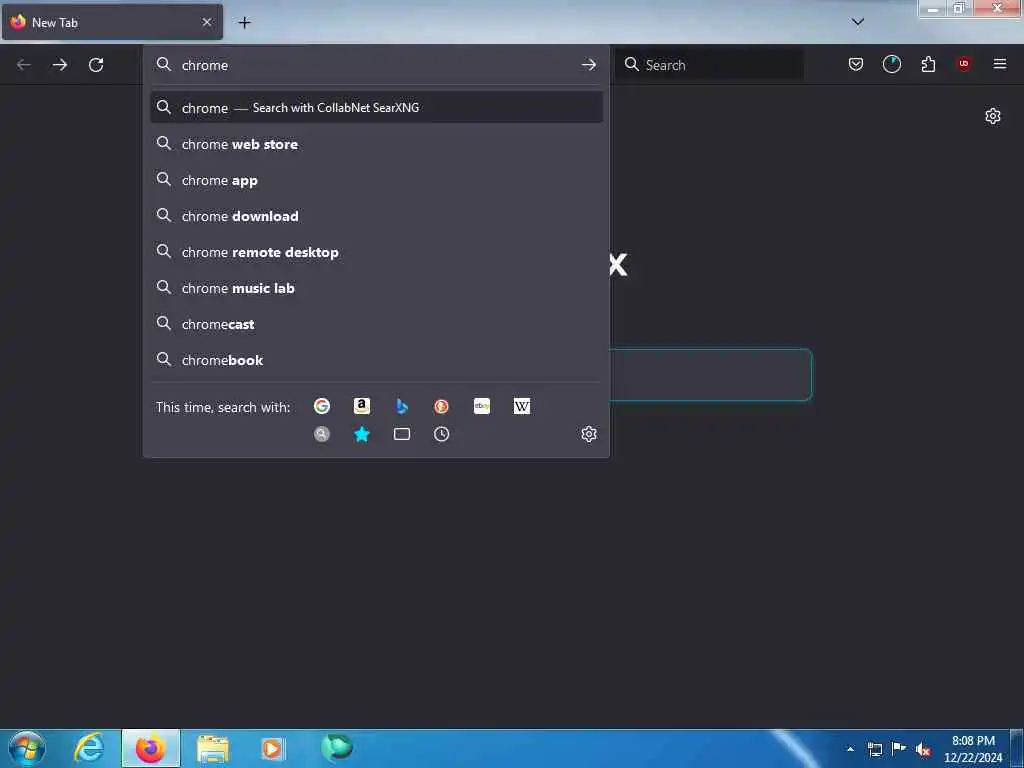Open the clock showing 8:08 PM
This screenshot has height=768, width=1024.
pos(973,749)
